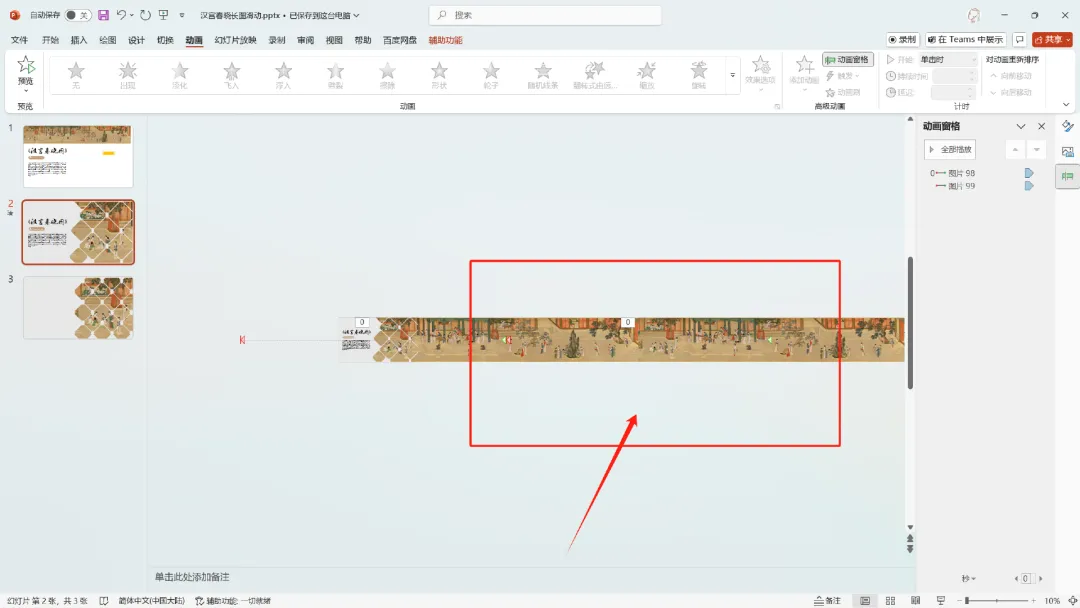The image size is (1080, 608).
Task: Select the 劈裂 (Split) animation effect
Action: [x=335, y=74]
